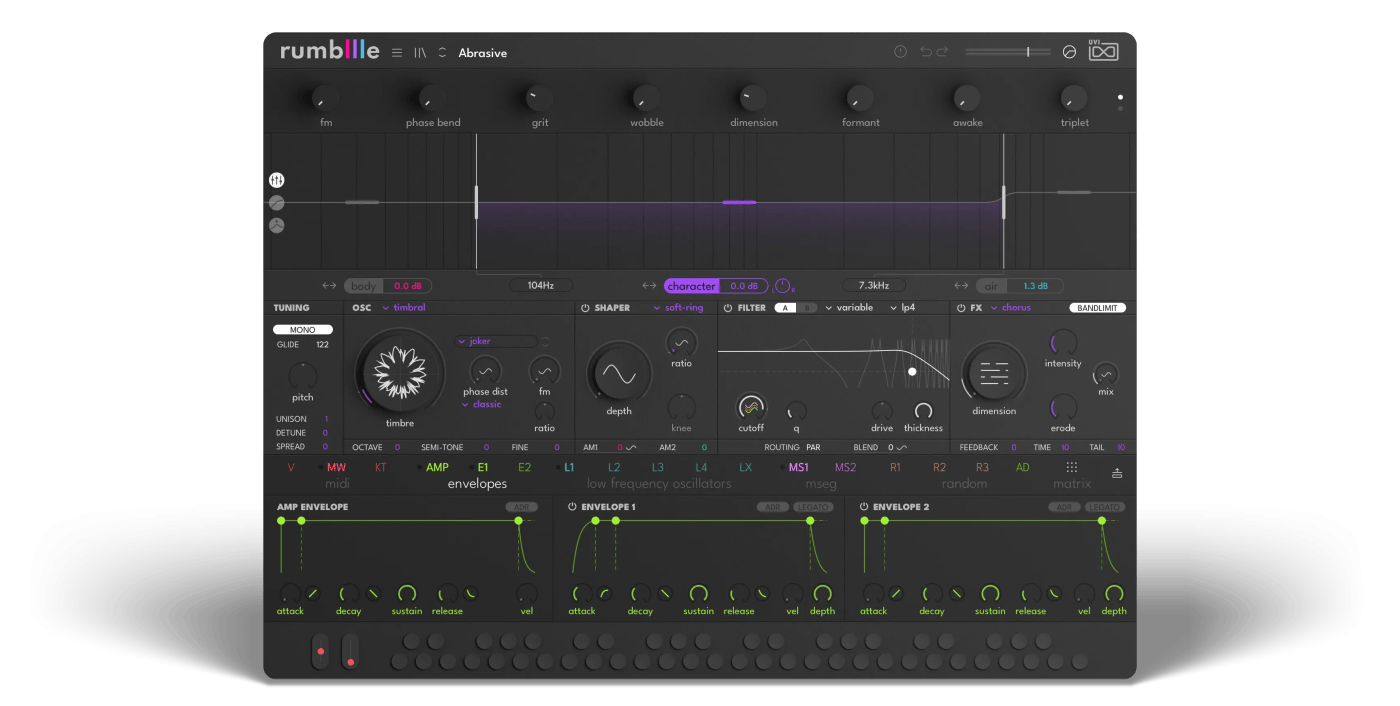
Task: Click the UVI logo
Action: tap(1104, 52)
